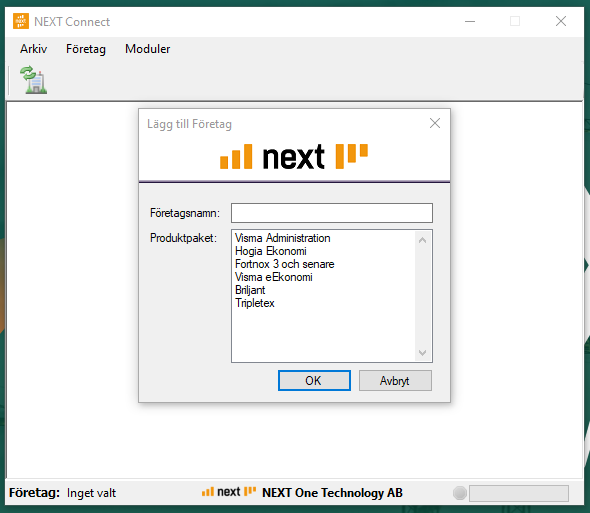Click the Företagsnamn text field
Image resolution: width=590 pixels, height=513 pixels.
coord(332,213)
